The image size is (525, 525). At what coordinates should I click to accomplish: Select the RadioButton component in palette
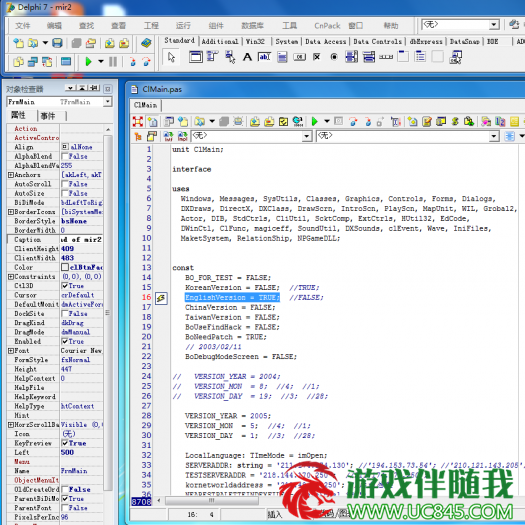point(334,57)
